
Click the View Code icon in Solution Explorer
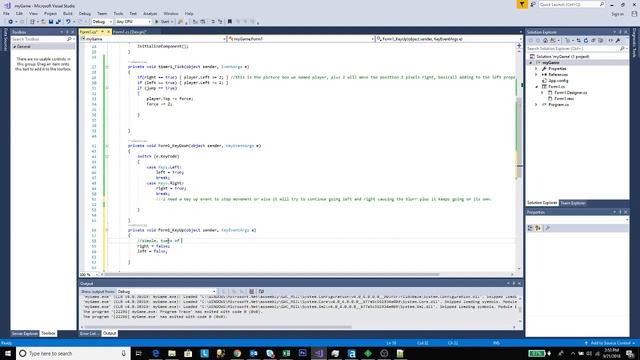pyautogui.click(x=611, y=40)
